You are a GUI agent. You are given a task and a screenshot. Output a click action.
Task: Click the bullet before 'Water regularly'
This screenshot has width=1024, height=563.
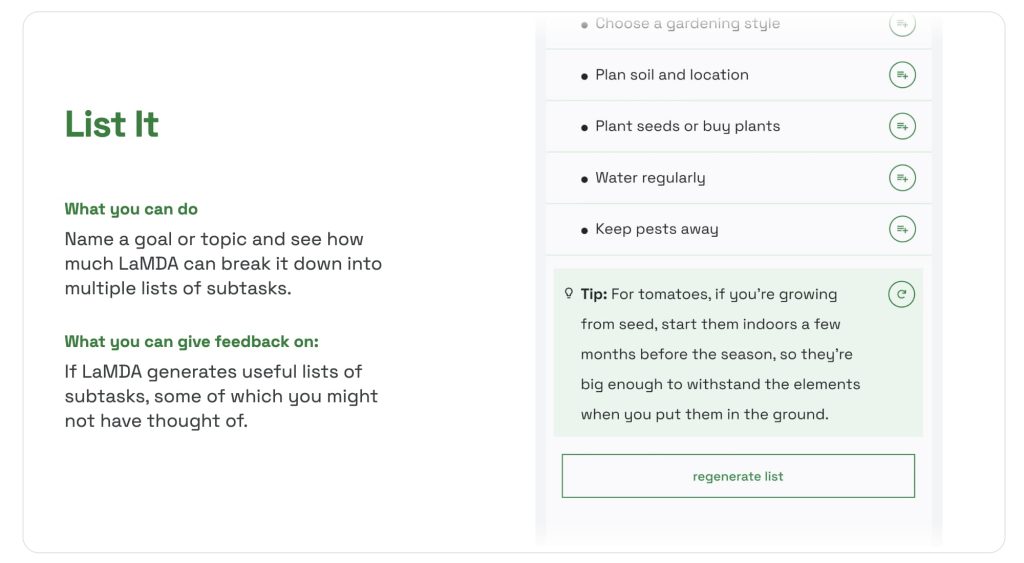584,179
